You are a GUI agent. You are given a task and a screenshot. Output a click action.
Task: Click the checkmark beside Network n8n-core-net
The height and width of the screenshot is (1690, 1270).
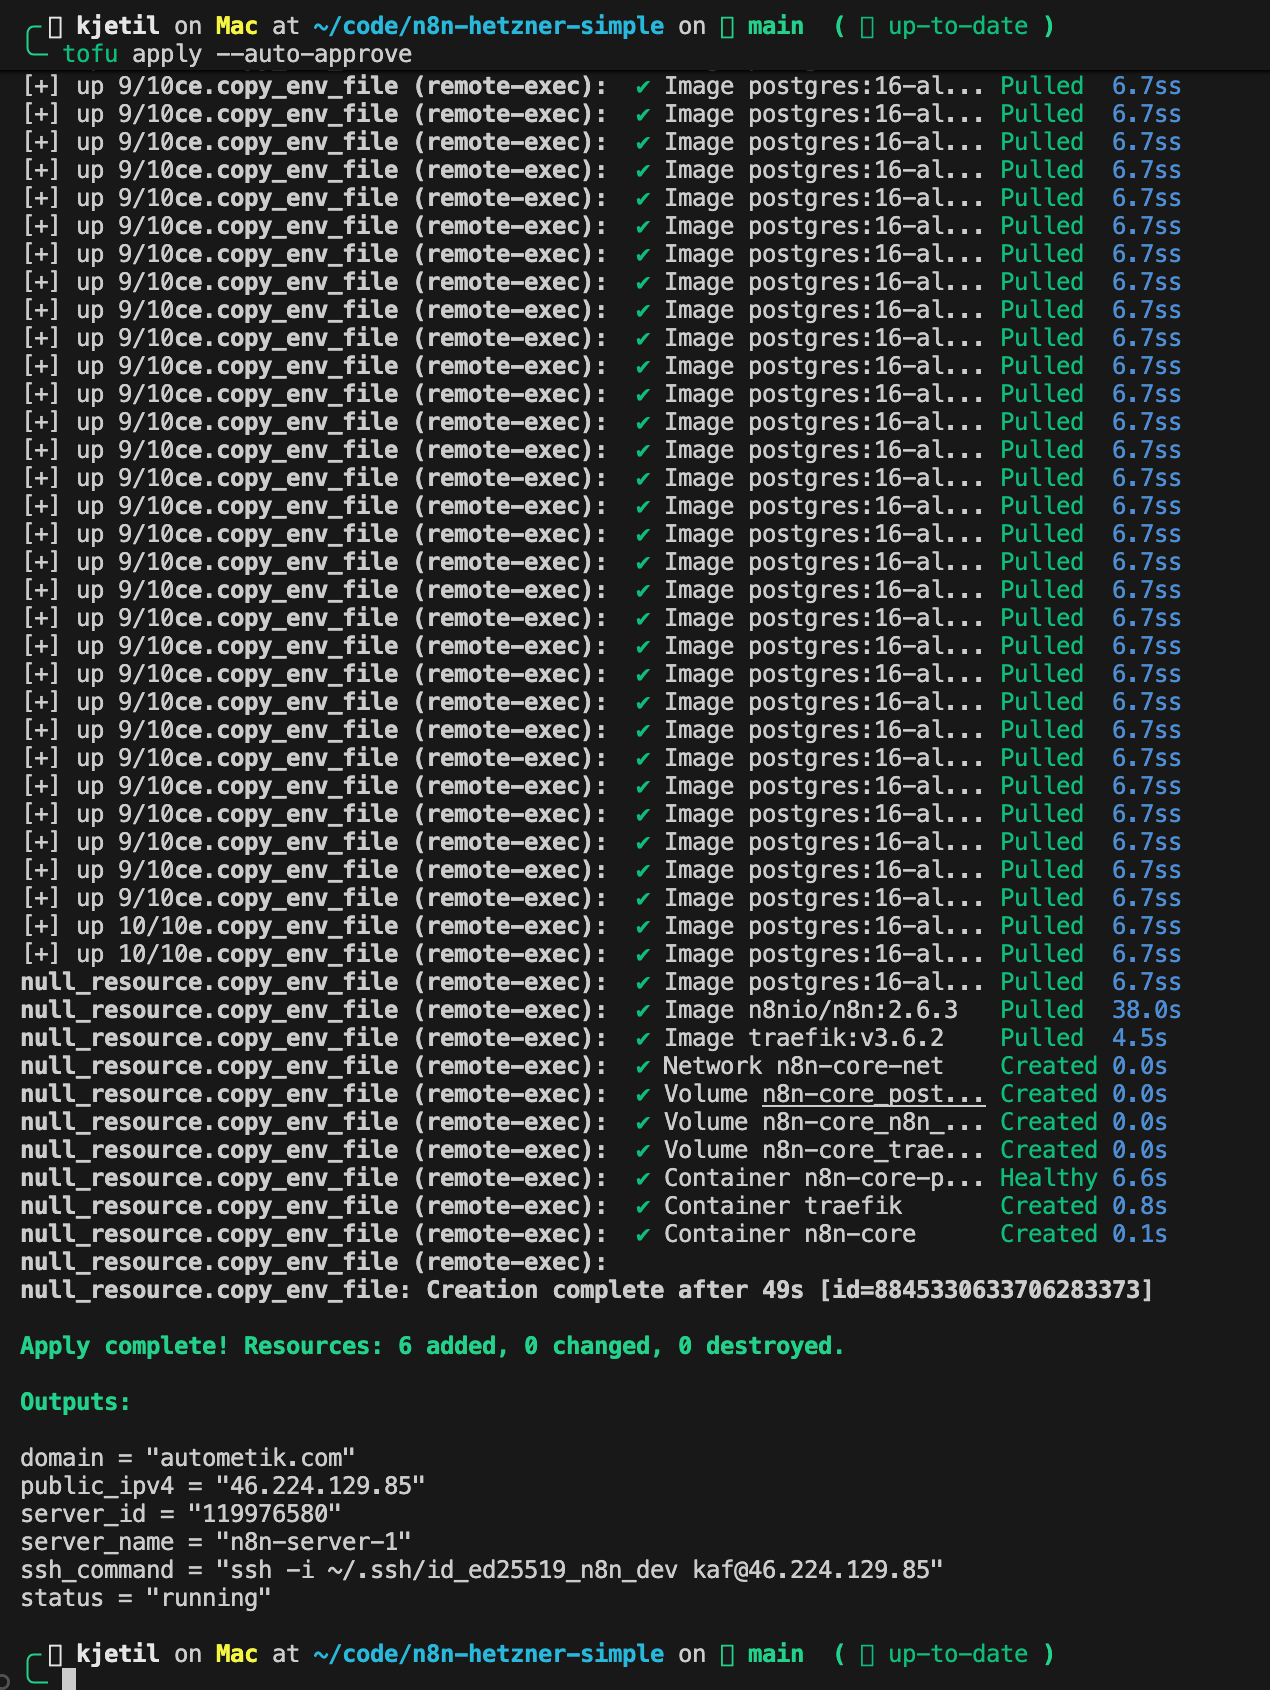coord(642,1067)
